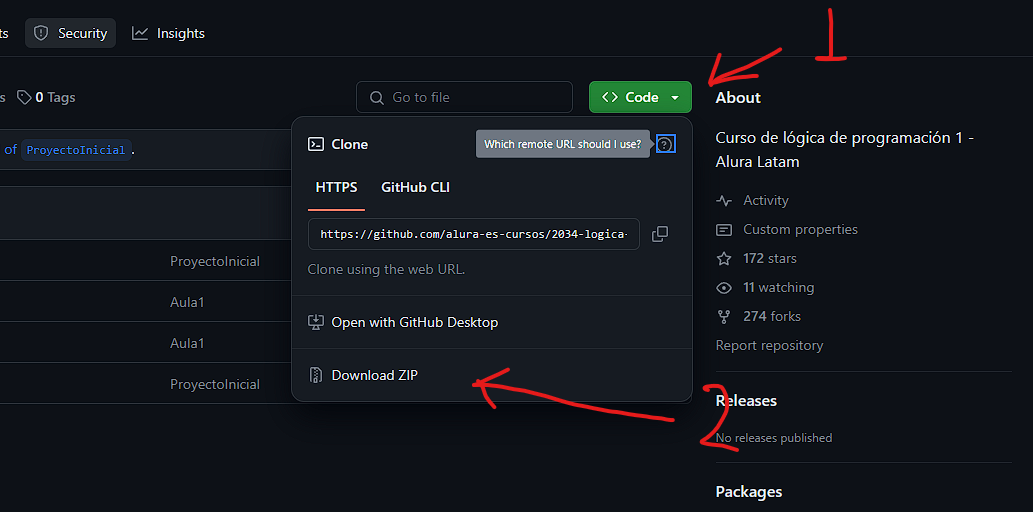Screen dimensions: 1033x512
Task: Click the GitHub Desktop download icon
Action: [316, 322]
